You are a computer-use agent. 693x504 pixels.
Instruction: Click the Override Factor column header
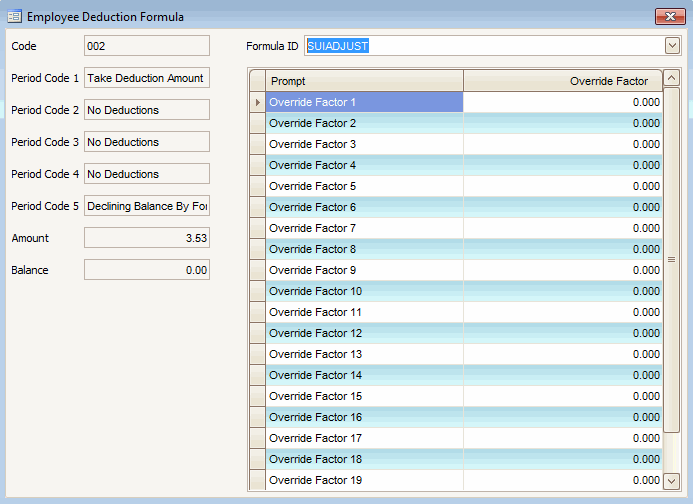(x=562, y=81)
